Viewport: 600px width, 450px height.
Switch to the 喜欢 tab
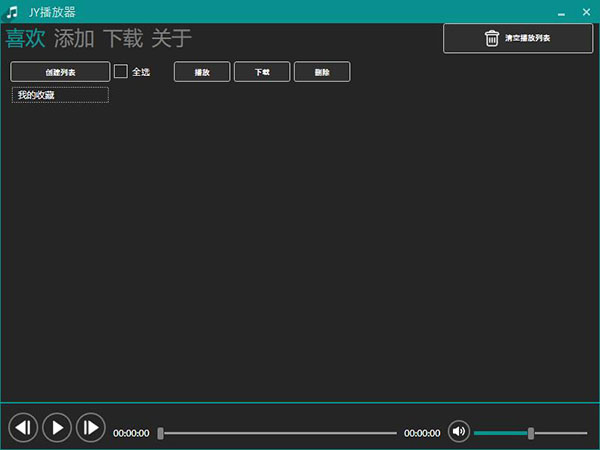(x=26, y=38)
